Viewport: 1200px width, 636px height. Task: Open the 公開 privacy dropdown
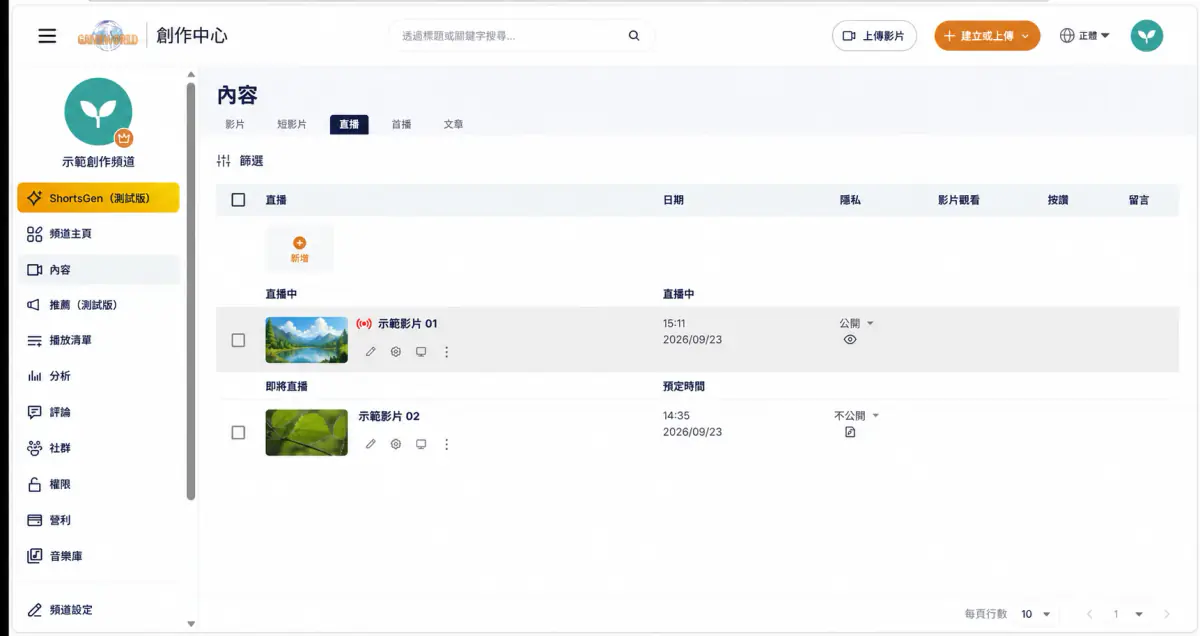(856, 323)
